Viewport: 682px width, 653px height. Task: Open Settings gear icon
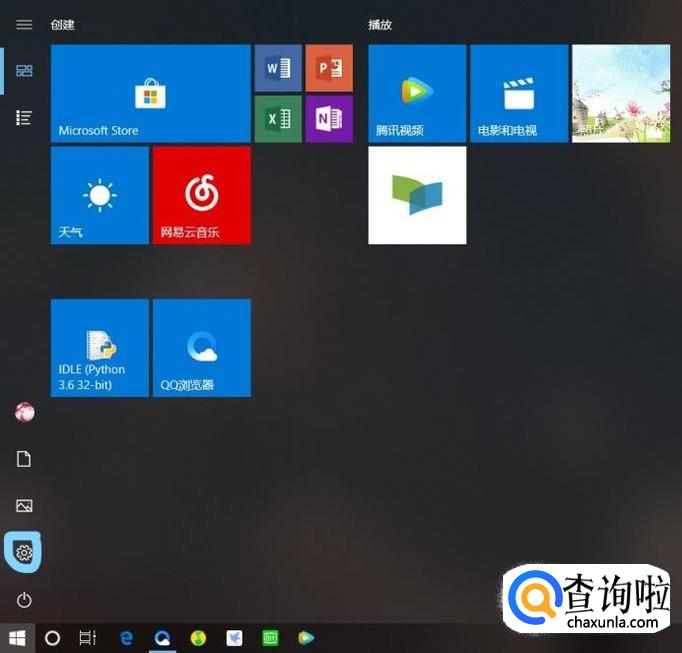pyautogui.click(x=24, y=553)
